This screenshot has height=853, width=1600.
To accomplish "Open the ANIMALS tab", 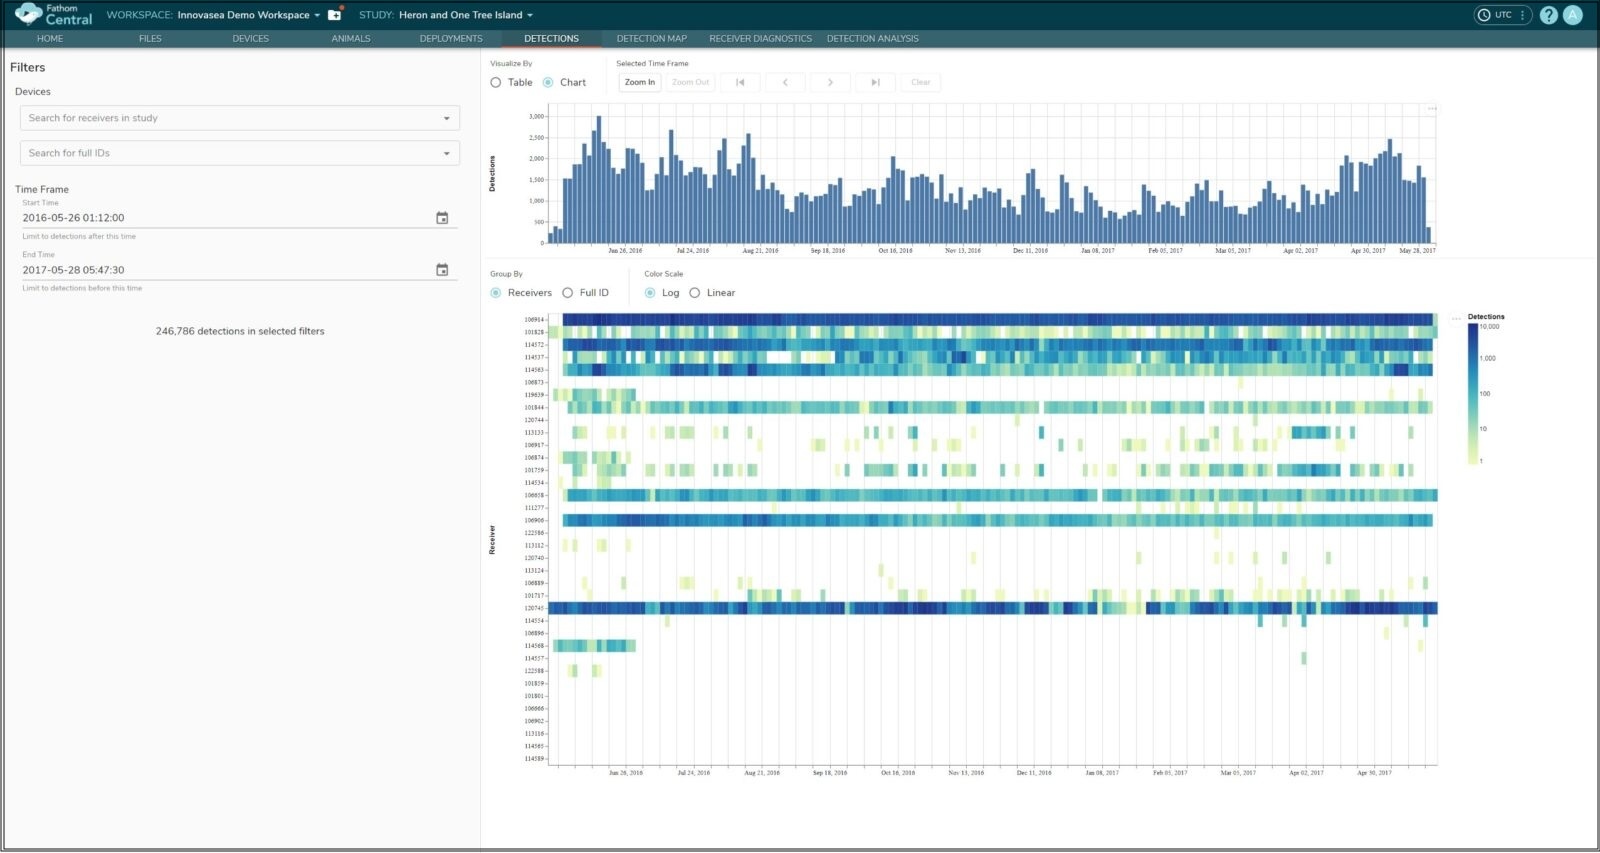I will (351, 39).
